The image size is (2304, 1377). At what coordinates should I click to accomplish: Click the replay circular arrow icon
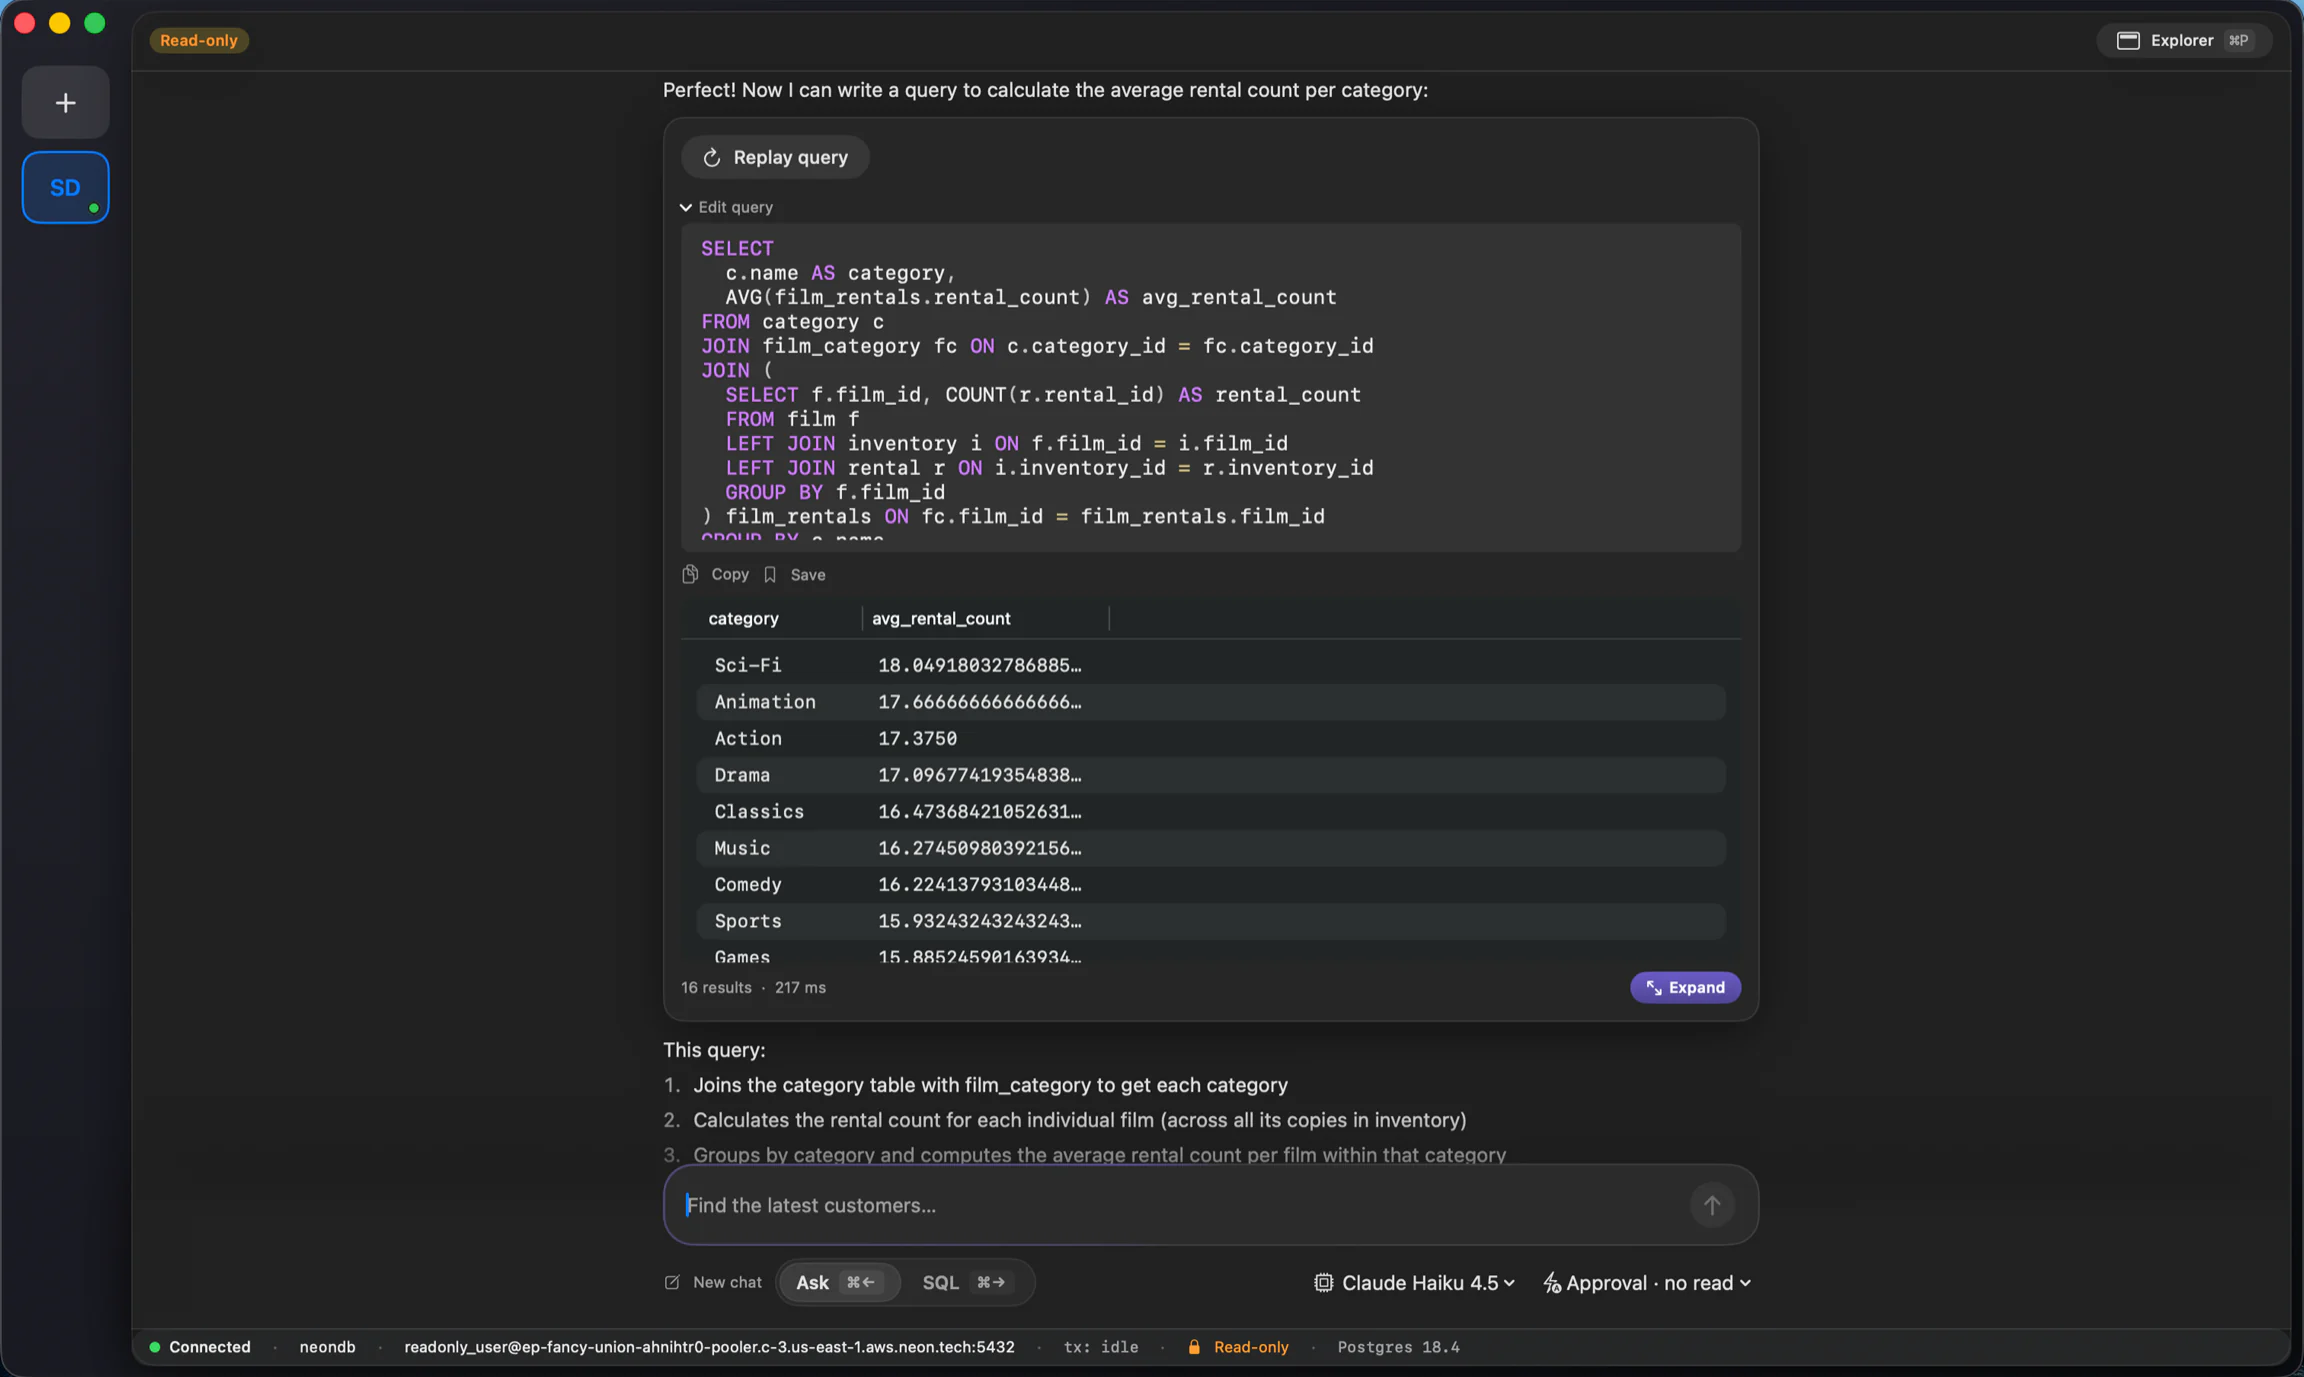(x=711, y=157)
